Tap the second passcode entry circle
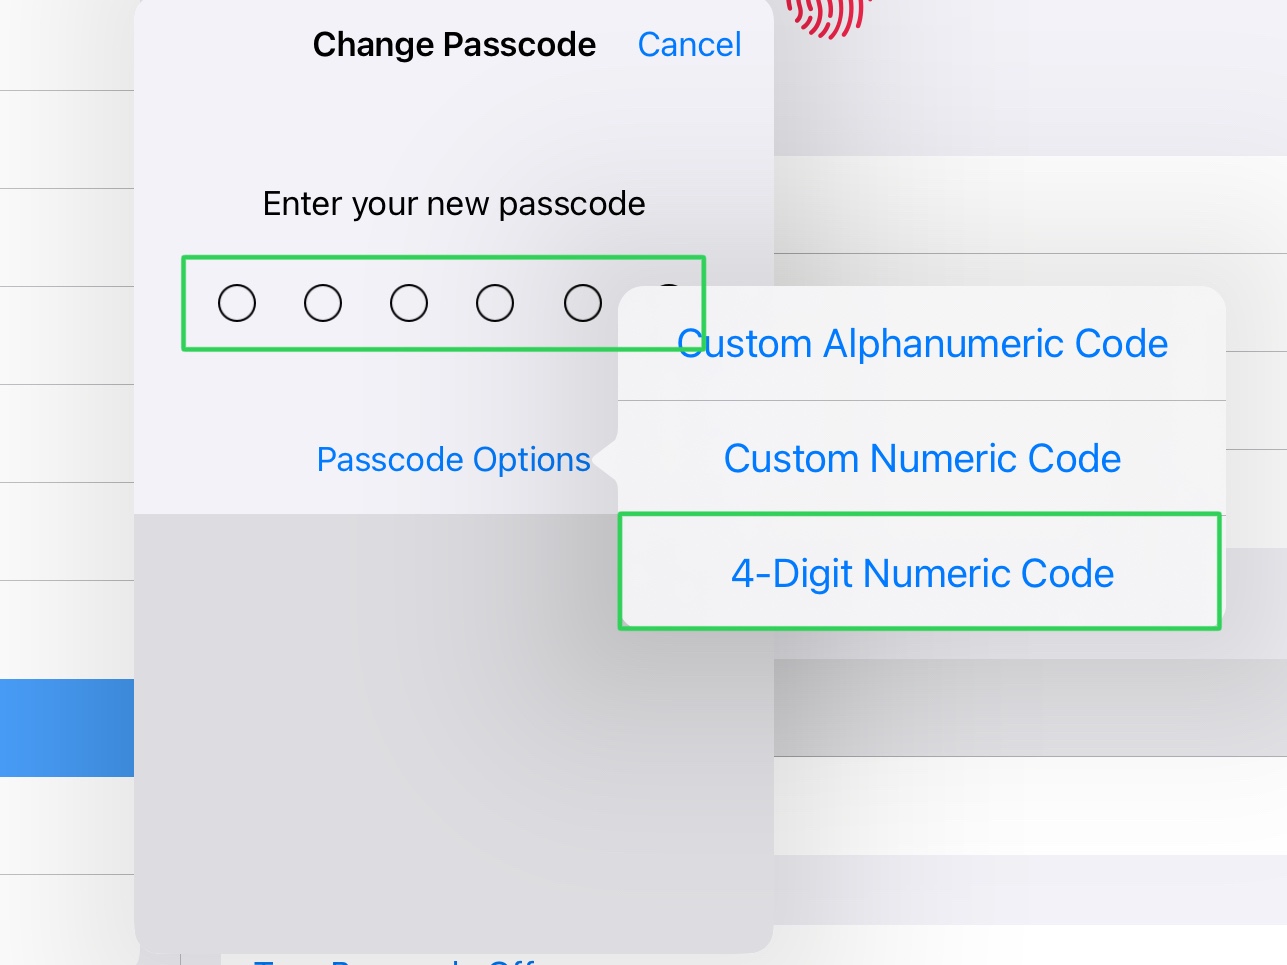This screenshot has height=965, width=1287. [x=323, y=302]
